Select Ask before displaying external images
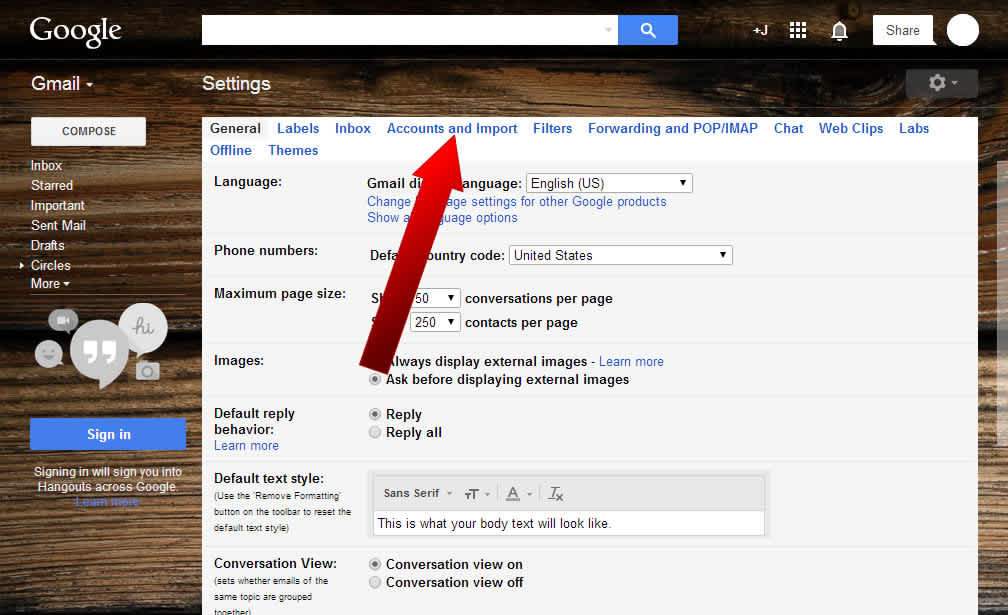1008x615 pixels. 375,380
